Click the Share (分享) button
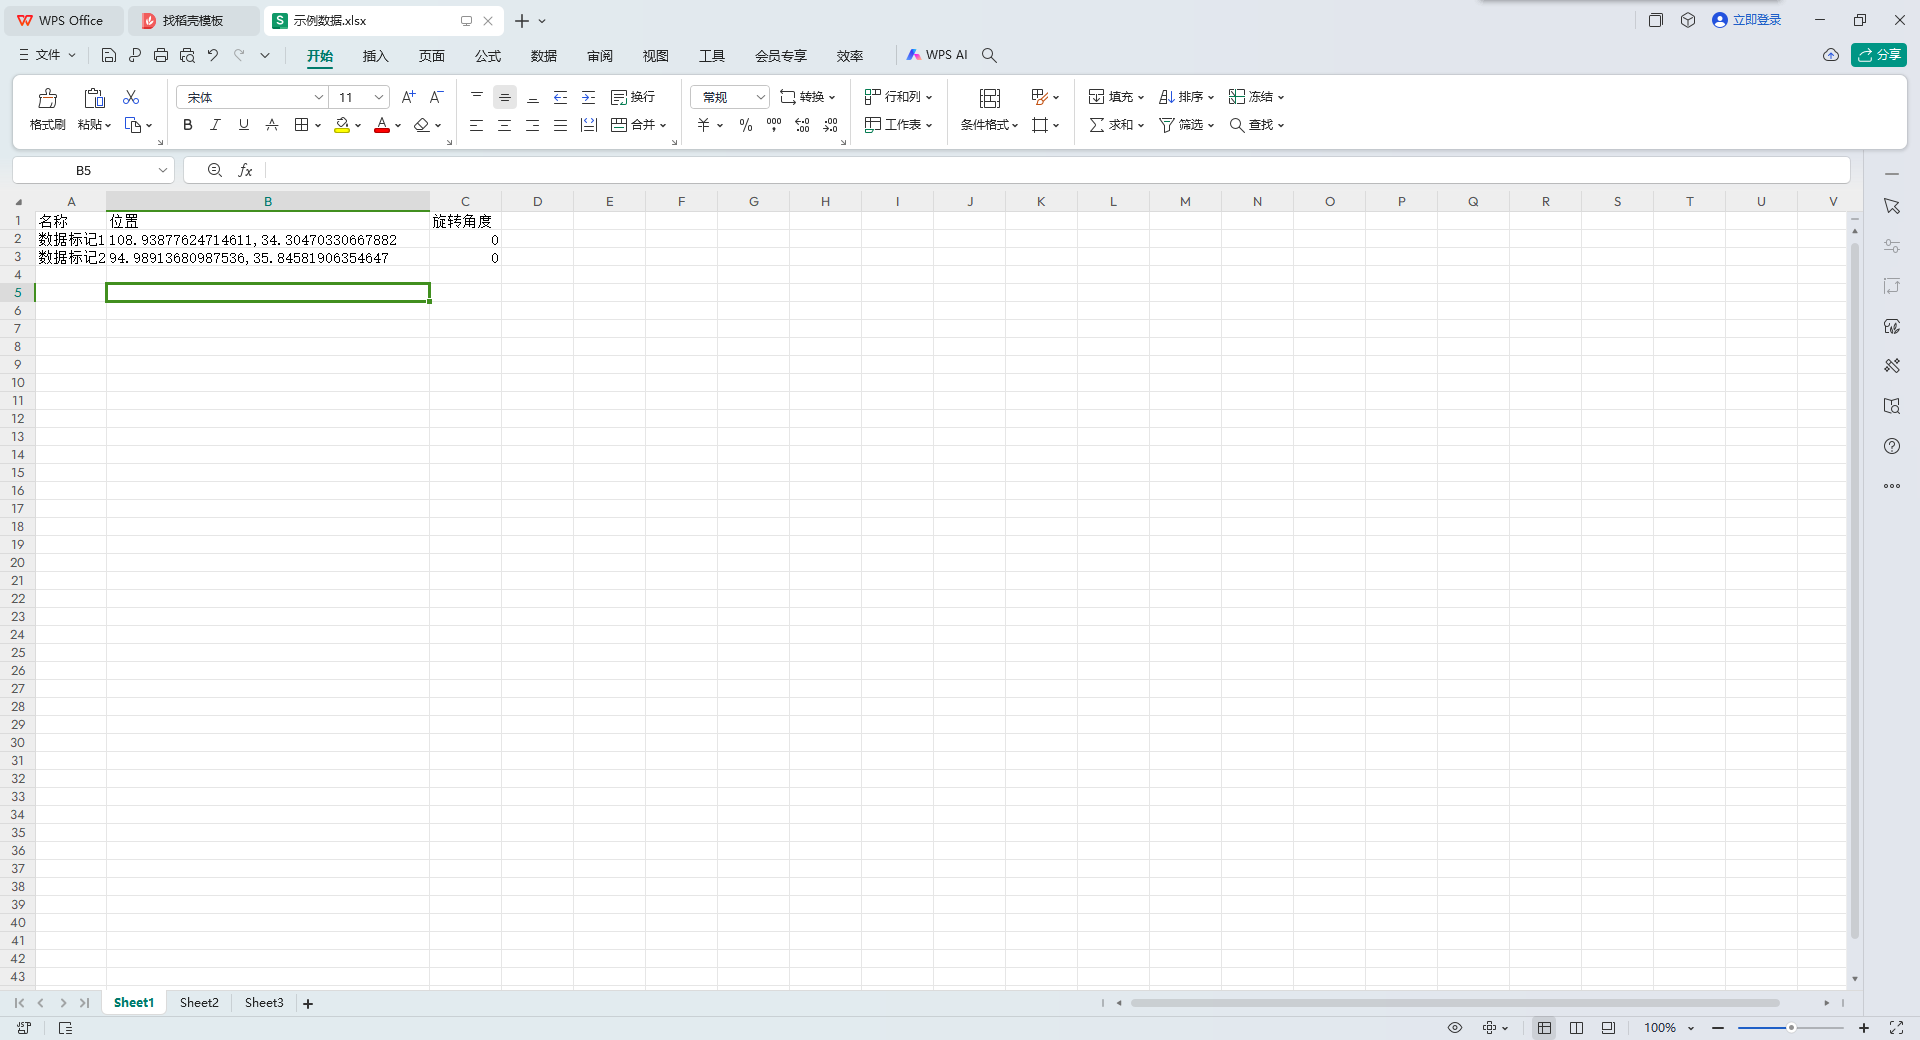 [1879, 55]
